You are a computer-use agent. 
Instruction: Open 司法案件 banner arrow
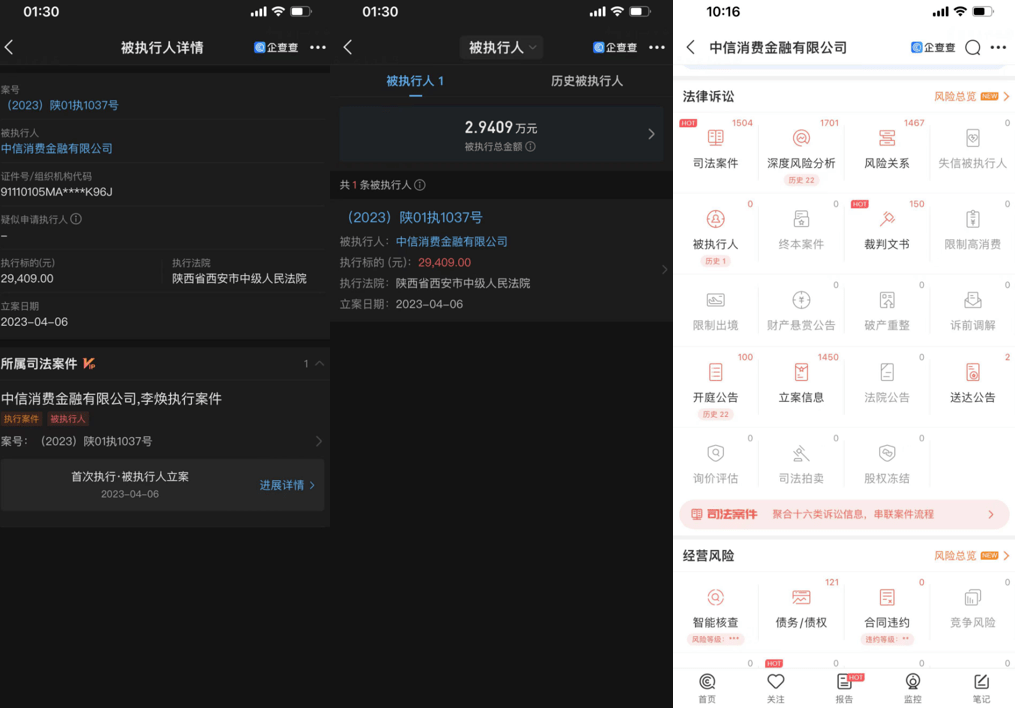click(991, 514)
